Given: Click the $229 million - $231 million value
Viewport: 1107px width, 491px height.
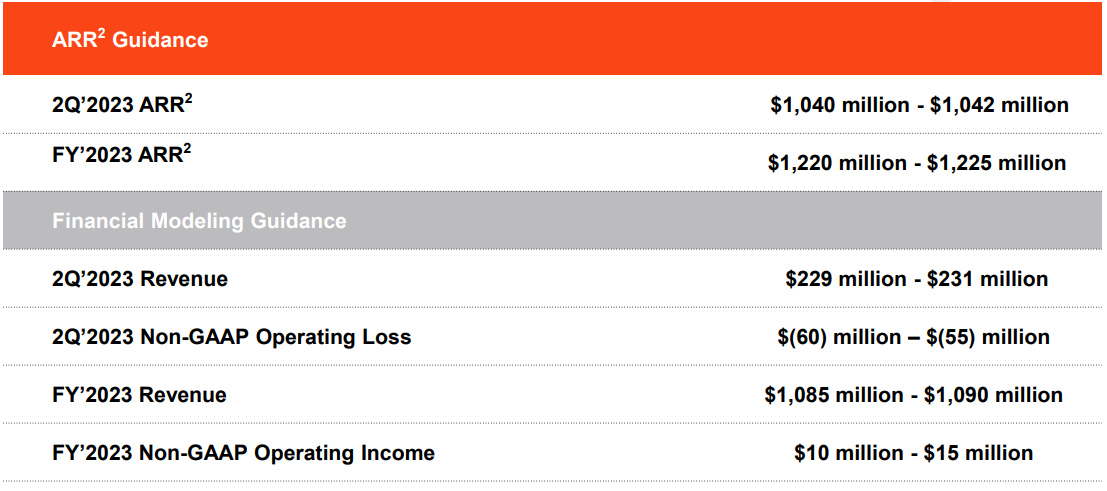Looking at the screenshot, I should pos(916,278).
